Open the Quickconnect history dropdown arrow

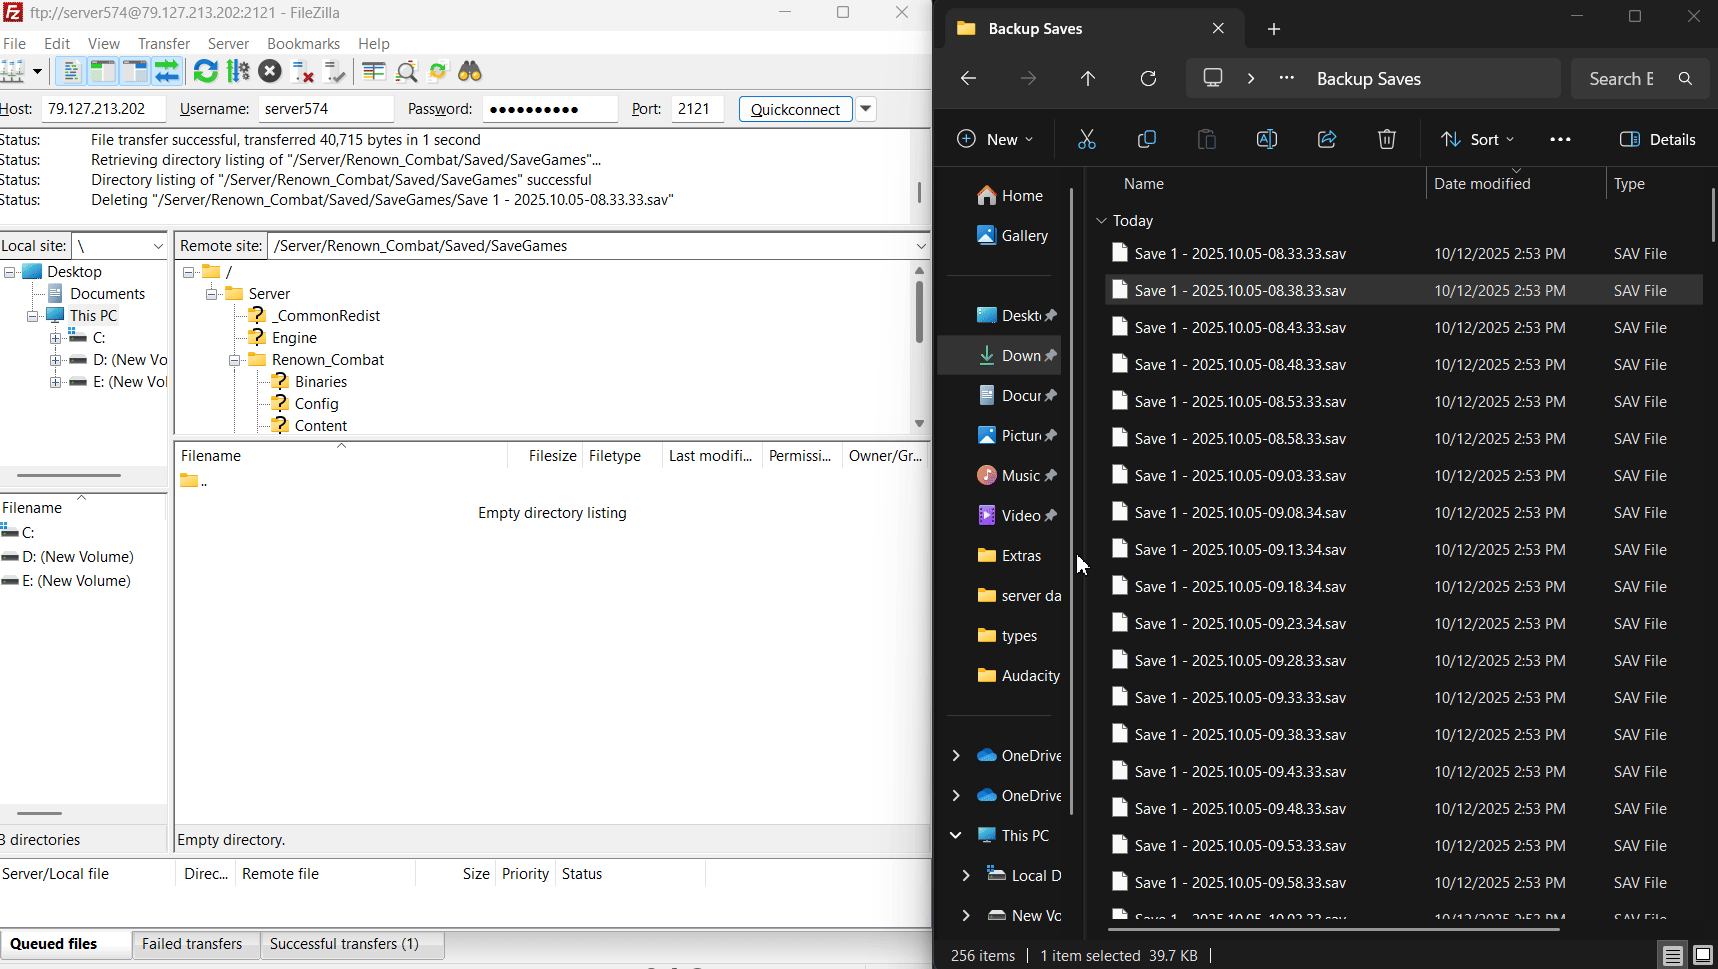pyautogui.click(x=866, y=109)
